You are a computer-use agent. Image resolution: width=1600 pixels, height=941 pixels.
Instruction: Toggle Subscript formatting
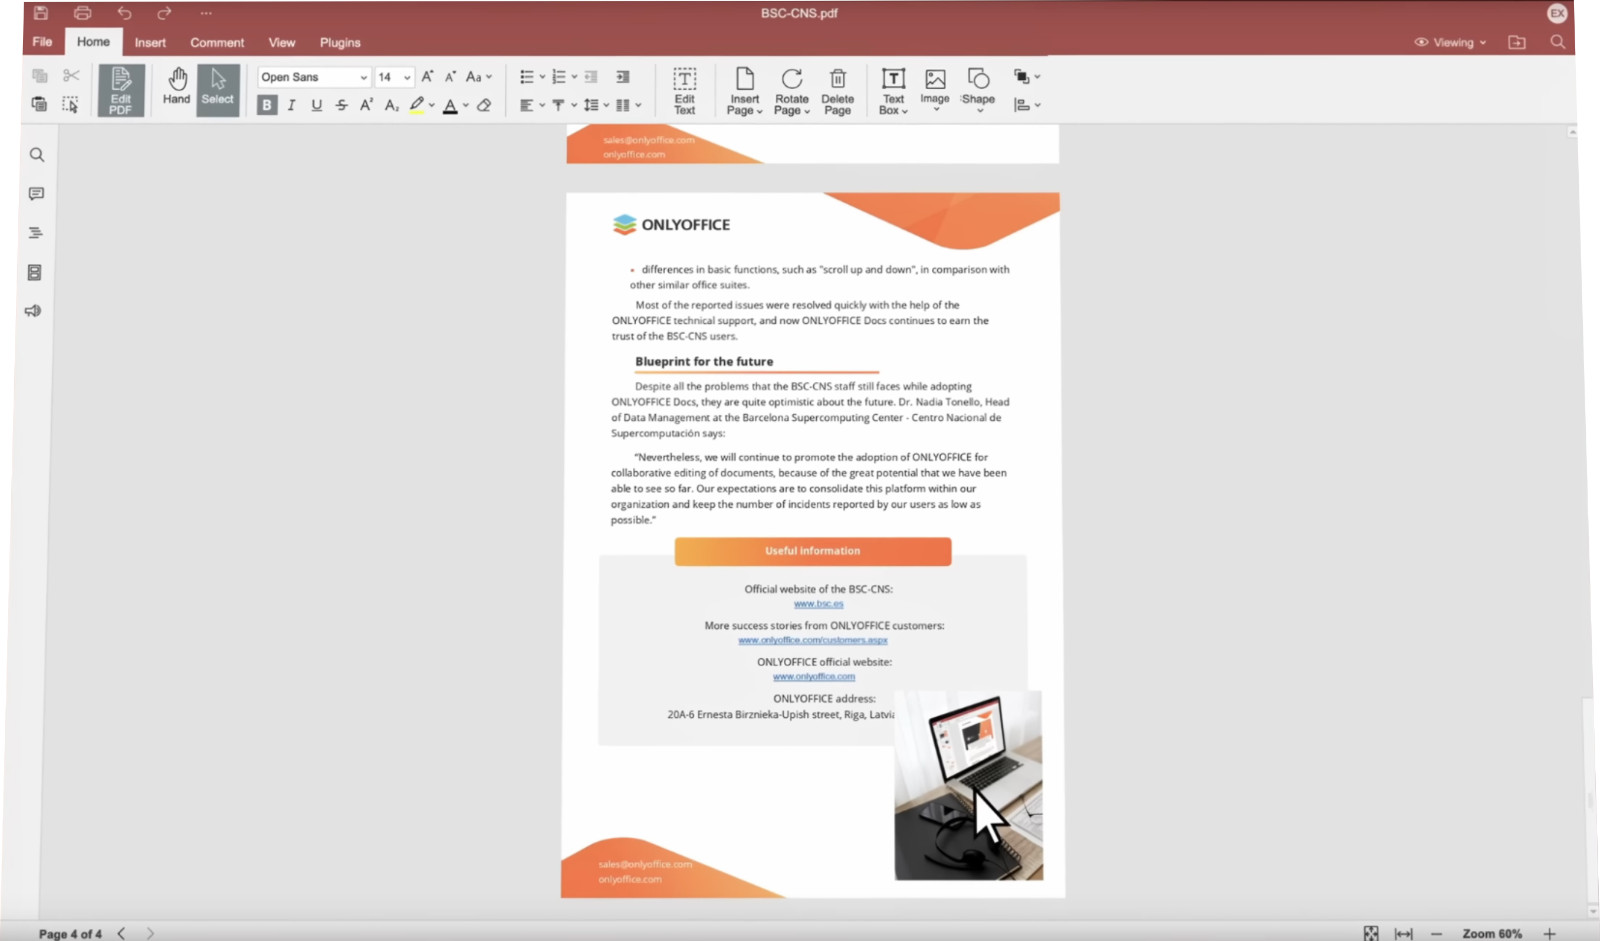point(392,105)
